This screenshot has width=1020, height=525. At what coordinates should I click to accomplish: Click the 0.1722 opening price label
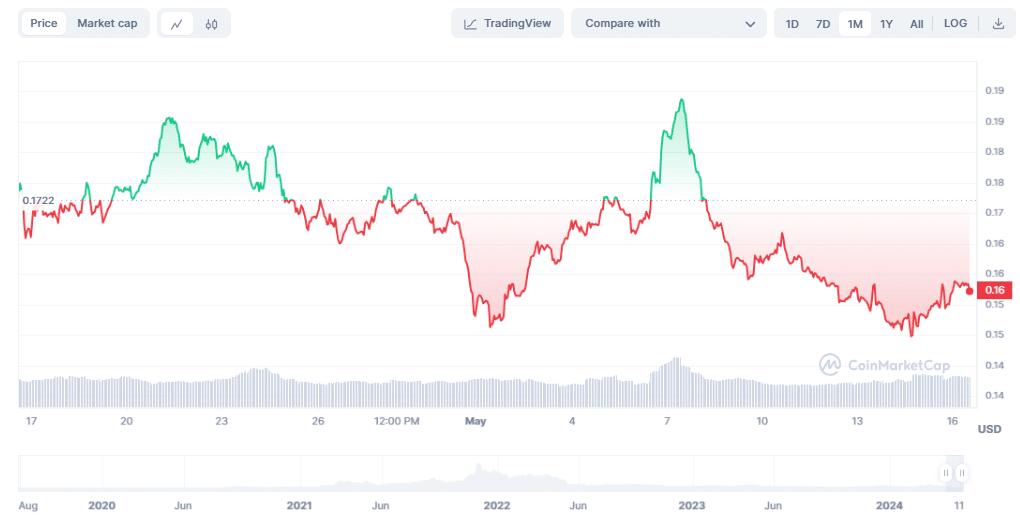point(38,201)
